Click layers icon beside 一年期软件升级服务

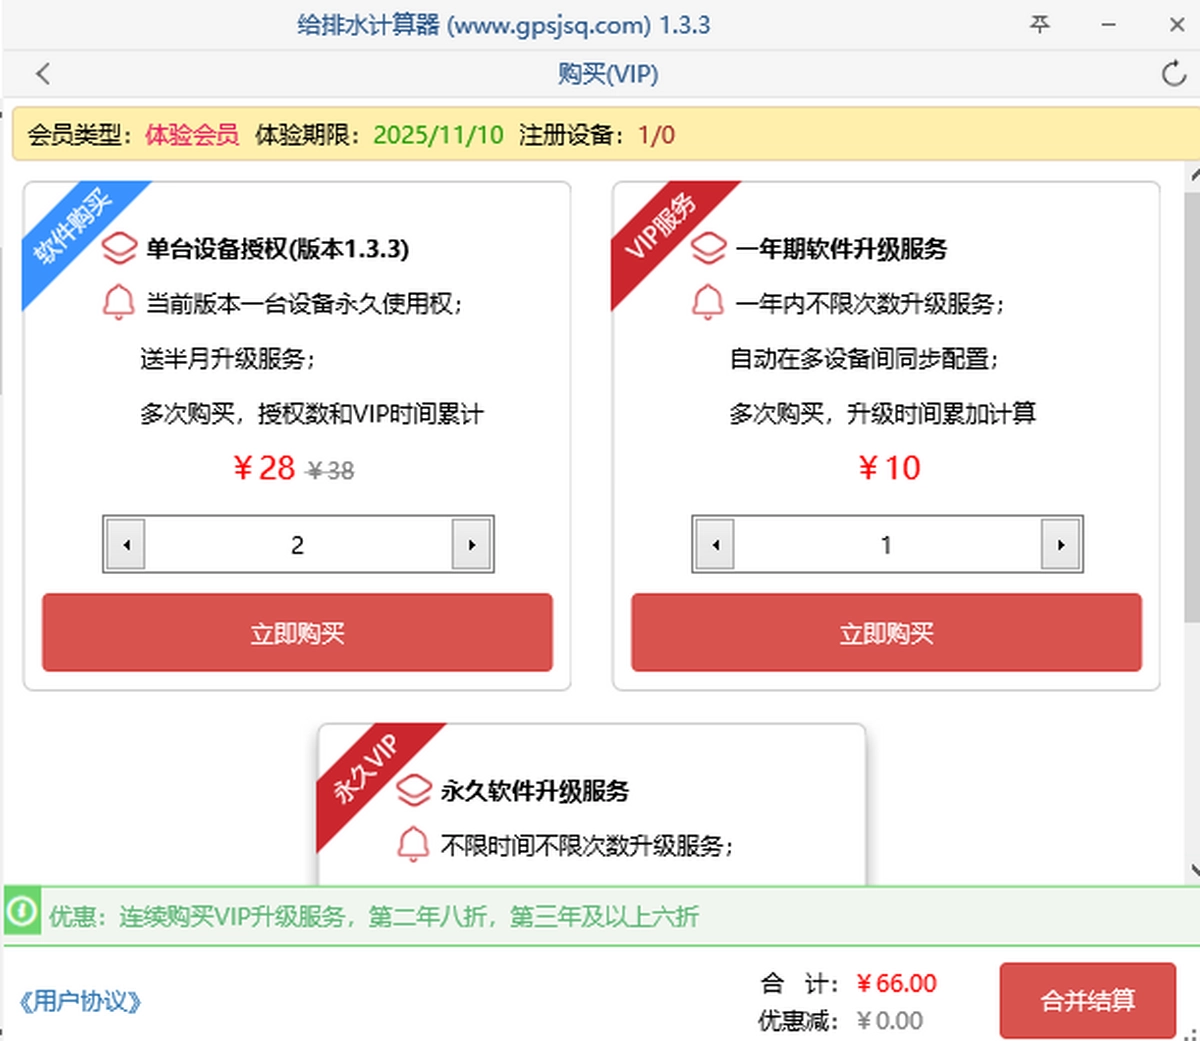point(708,248)
